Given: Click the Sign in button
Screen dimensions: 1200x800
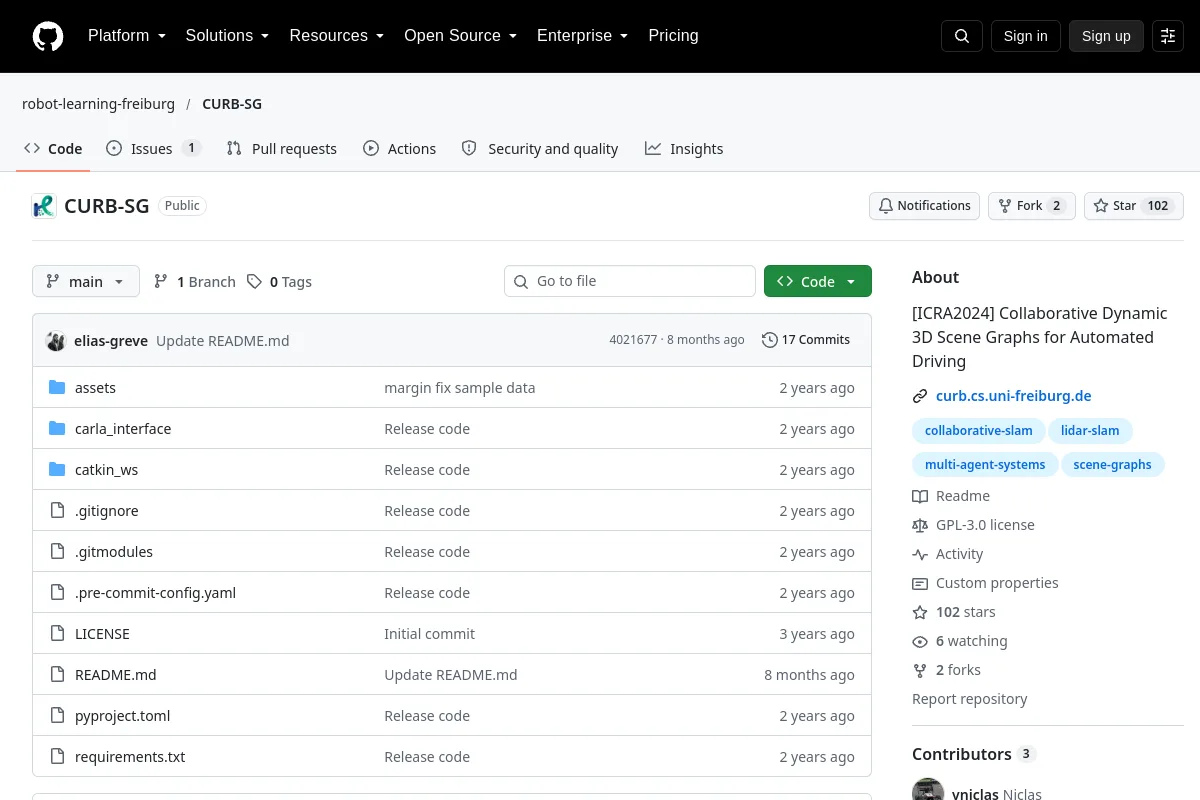Looking at the screenshot, I should (x=1025, y=36).
